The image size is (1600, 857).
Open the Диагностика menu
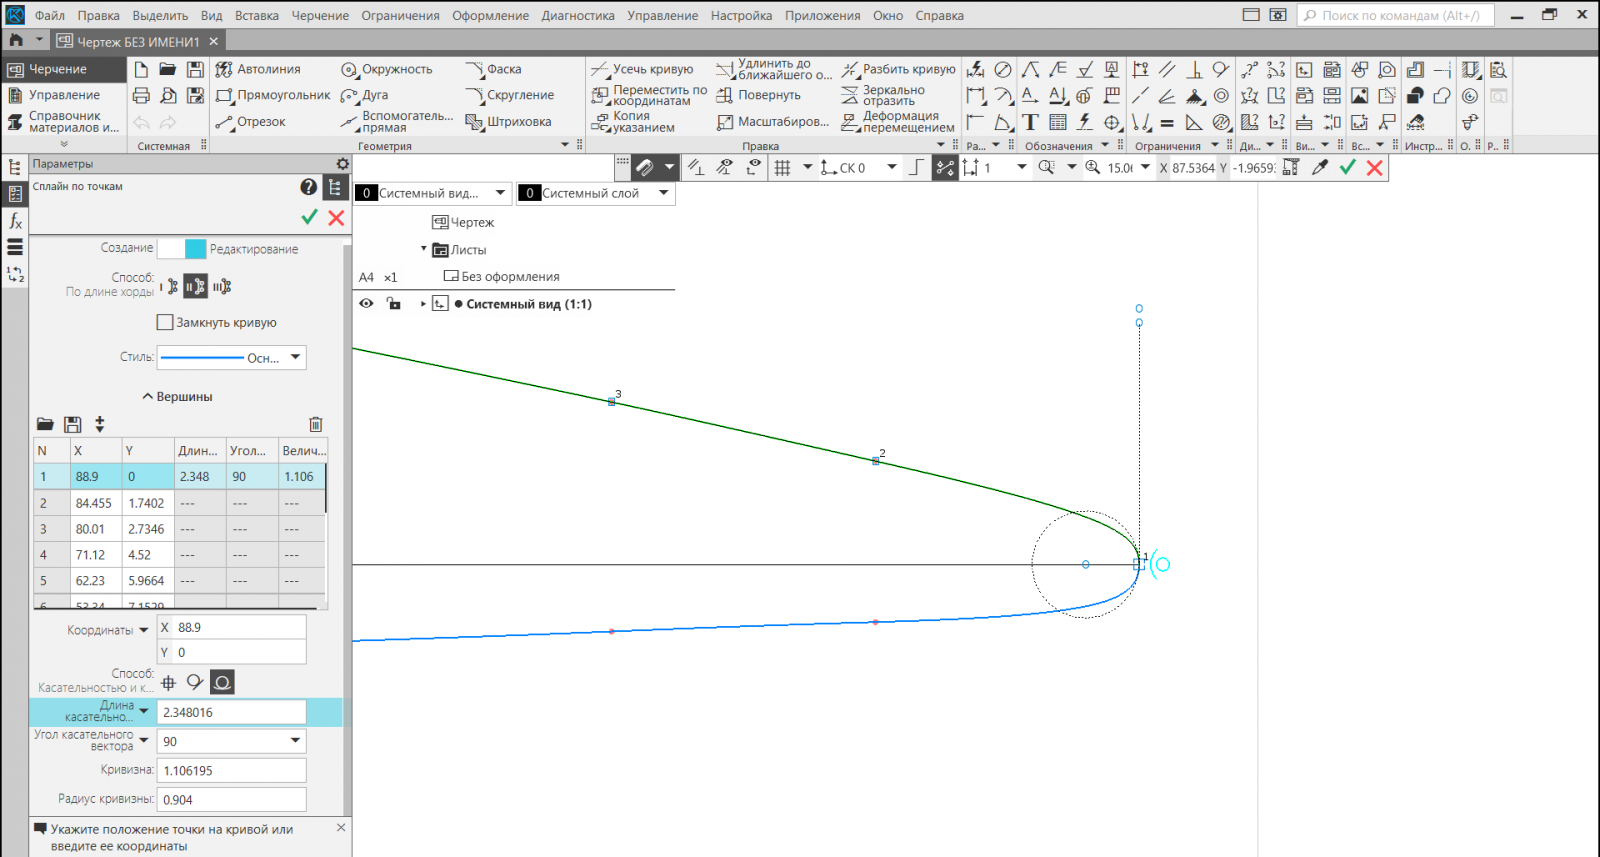pos(578,16)
